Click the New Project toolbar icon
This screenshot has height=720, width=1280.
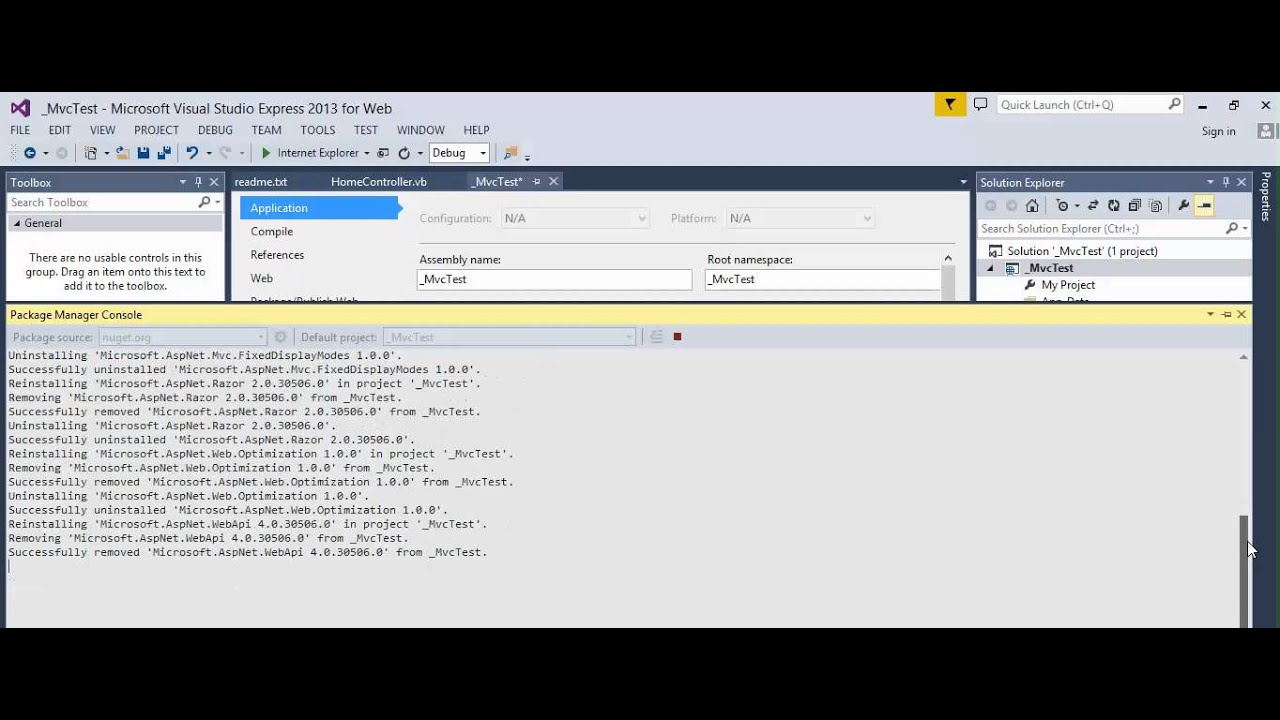(x=91, y=153)
